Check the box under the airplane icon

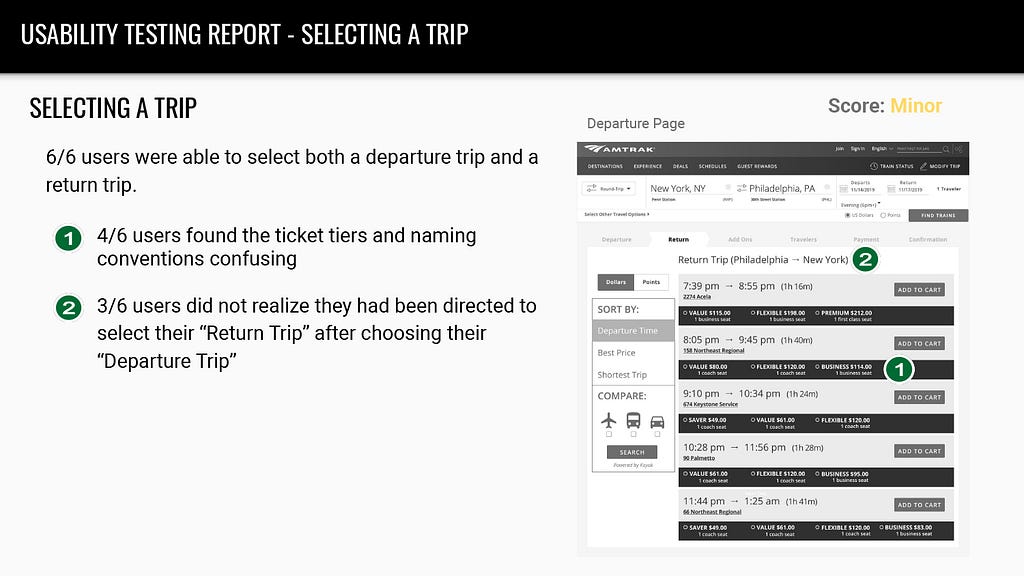coord(609,434)
